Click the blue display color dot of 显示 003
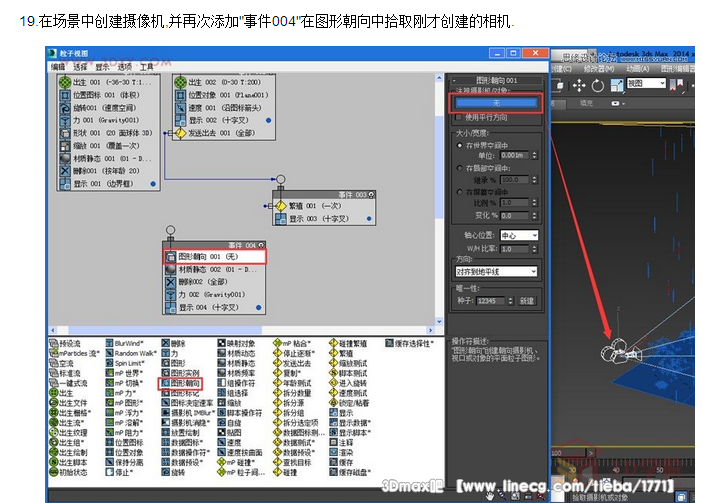This screenshot has width=703, height=503. pyautogui.click(x=369, y=219)
